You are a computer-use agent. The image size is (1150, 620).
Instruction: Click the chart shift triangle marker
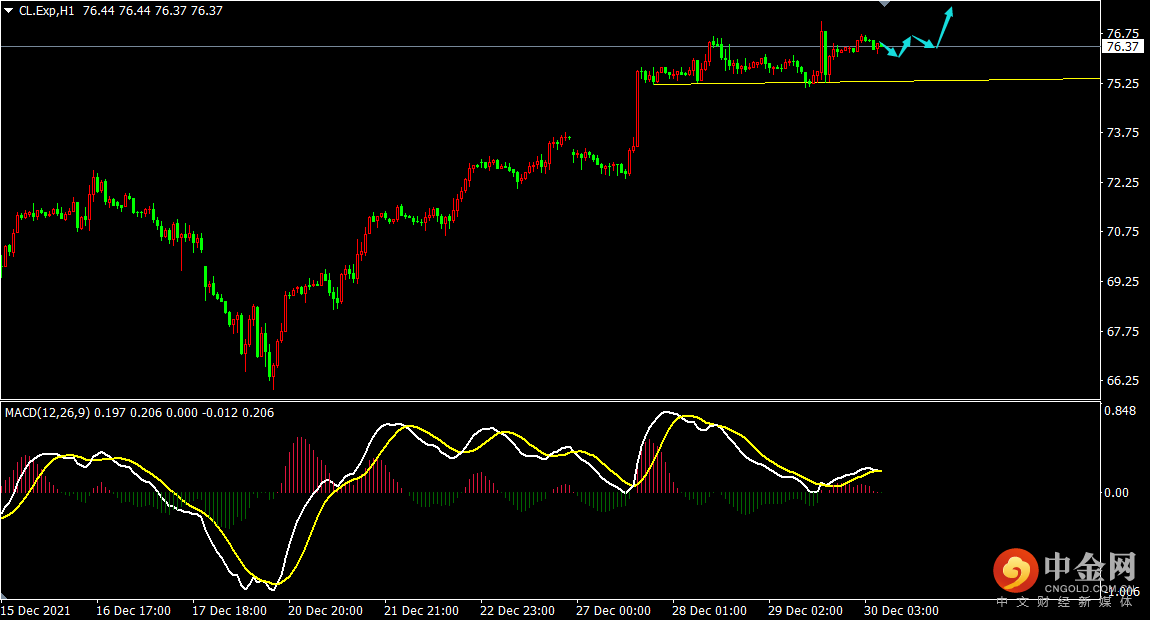point(885,4)
